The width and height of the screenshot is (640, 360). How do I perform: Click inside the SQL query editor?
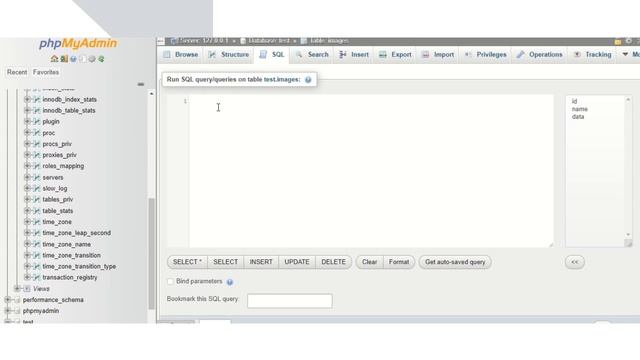point(371,171)
